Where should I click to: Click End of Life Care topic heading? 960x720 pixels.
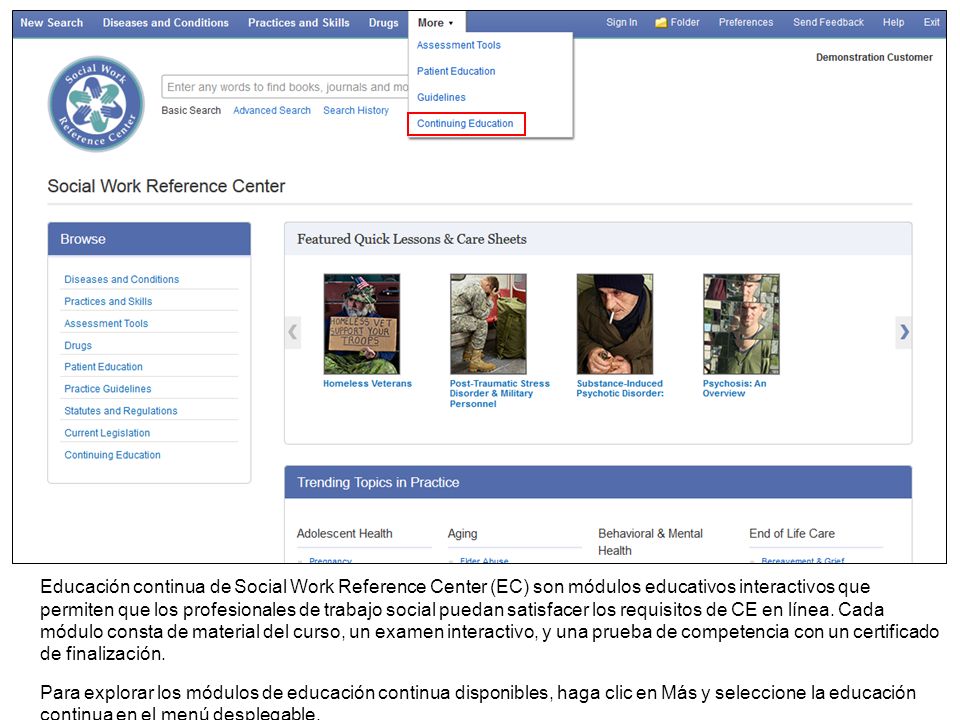pos(792,534)
